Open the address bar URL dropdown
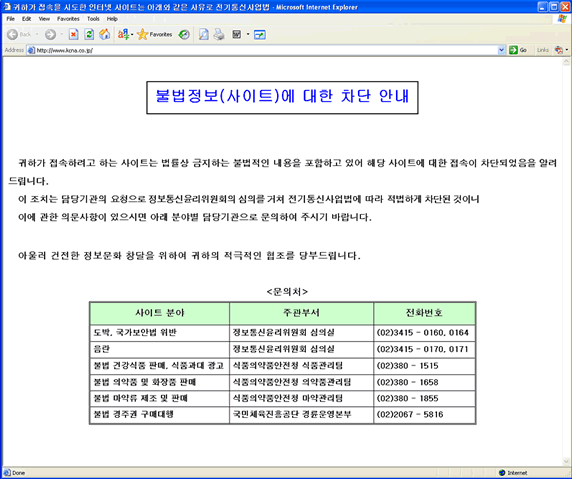Image resolution: width=572 pixels, height=479 pixels. [x=501, y=50]
